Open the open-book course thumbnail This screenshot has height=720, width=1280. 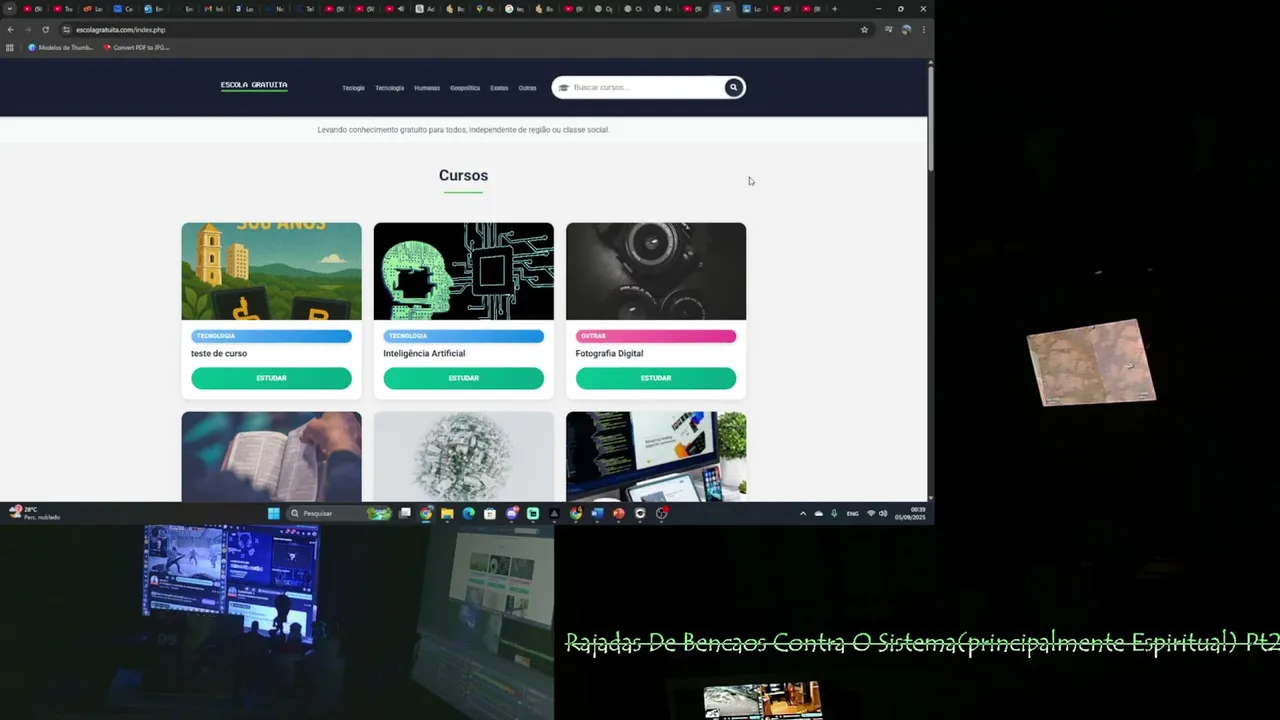[271, 456]
